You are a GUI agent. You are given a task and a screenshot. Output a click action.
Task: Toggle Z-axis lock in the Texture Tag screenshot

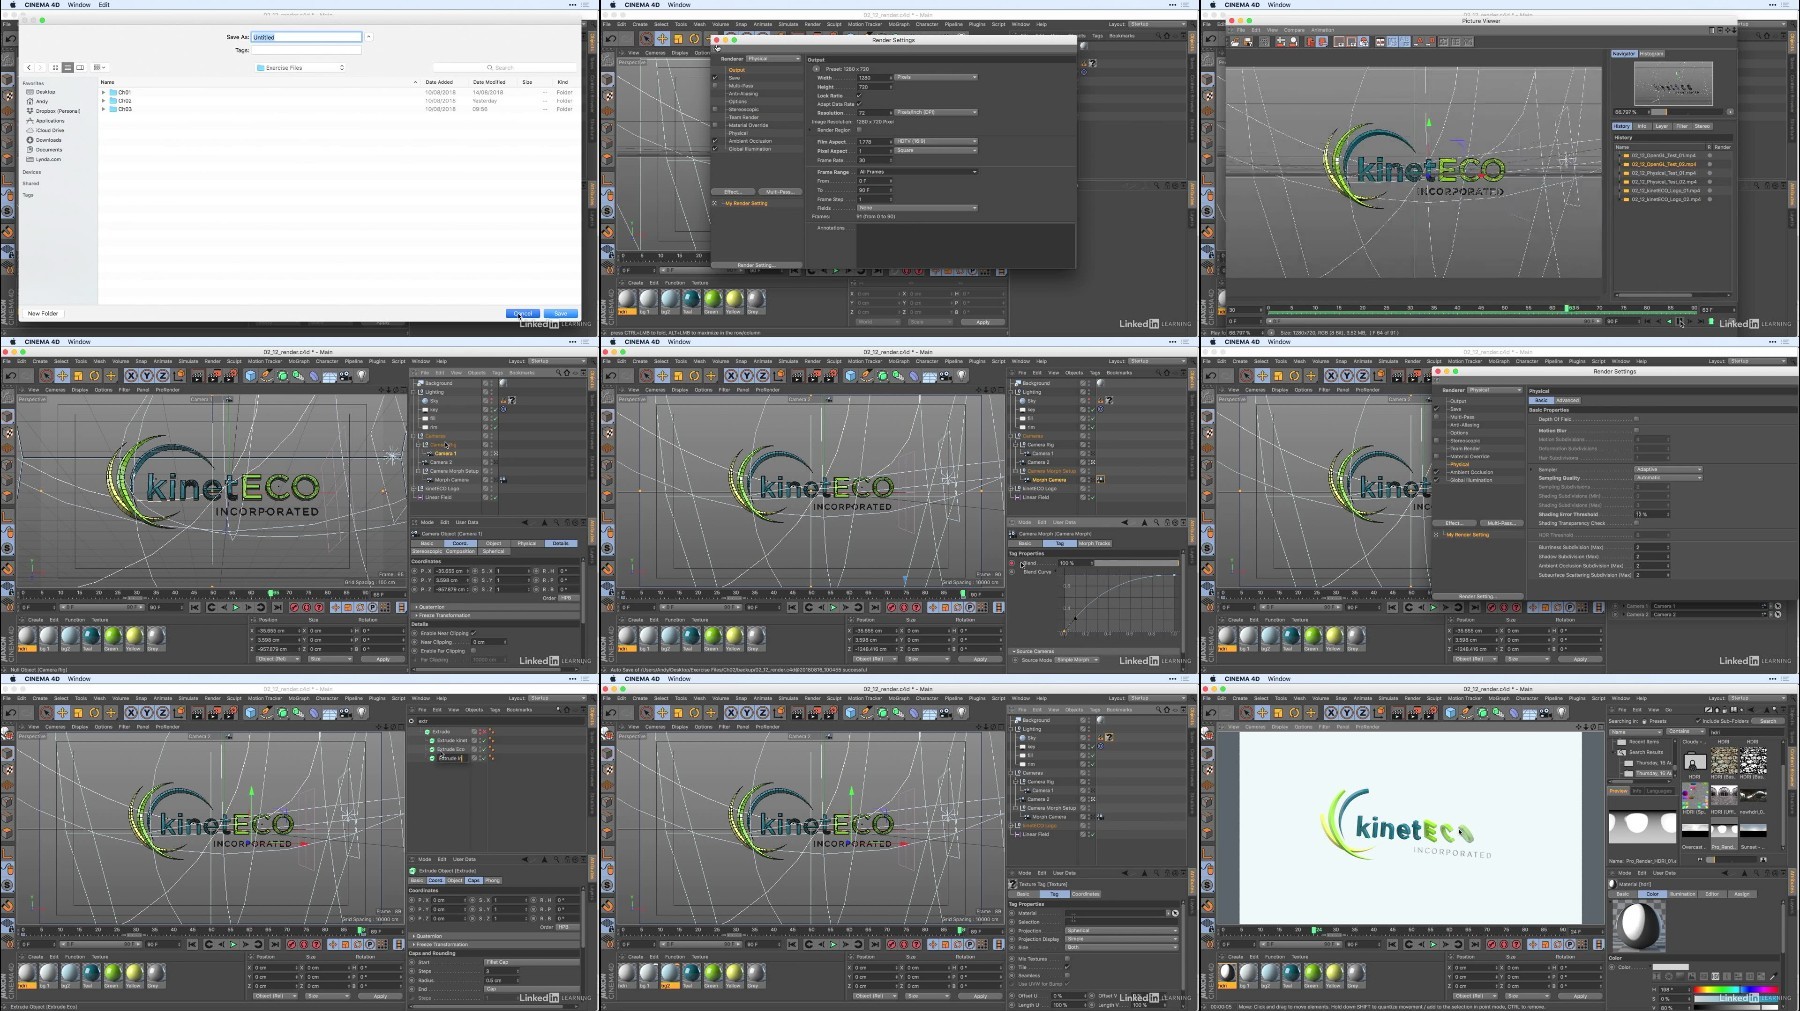tap(763, 713)
